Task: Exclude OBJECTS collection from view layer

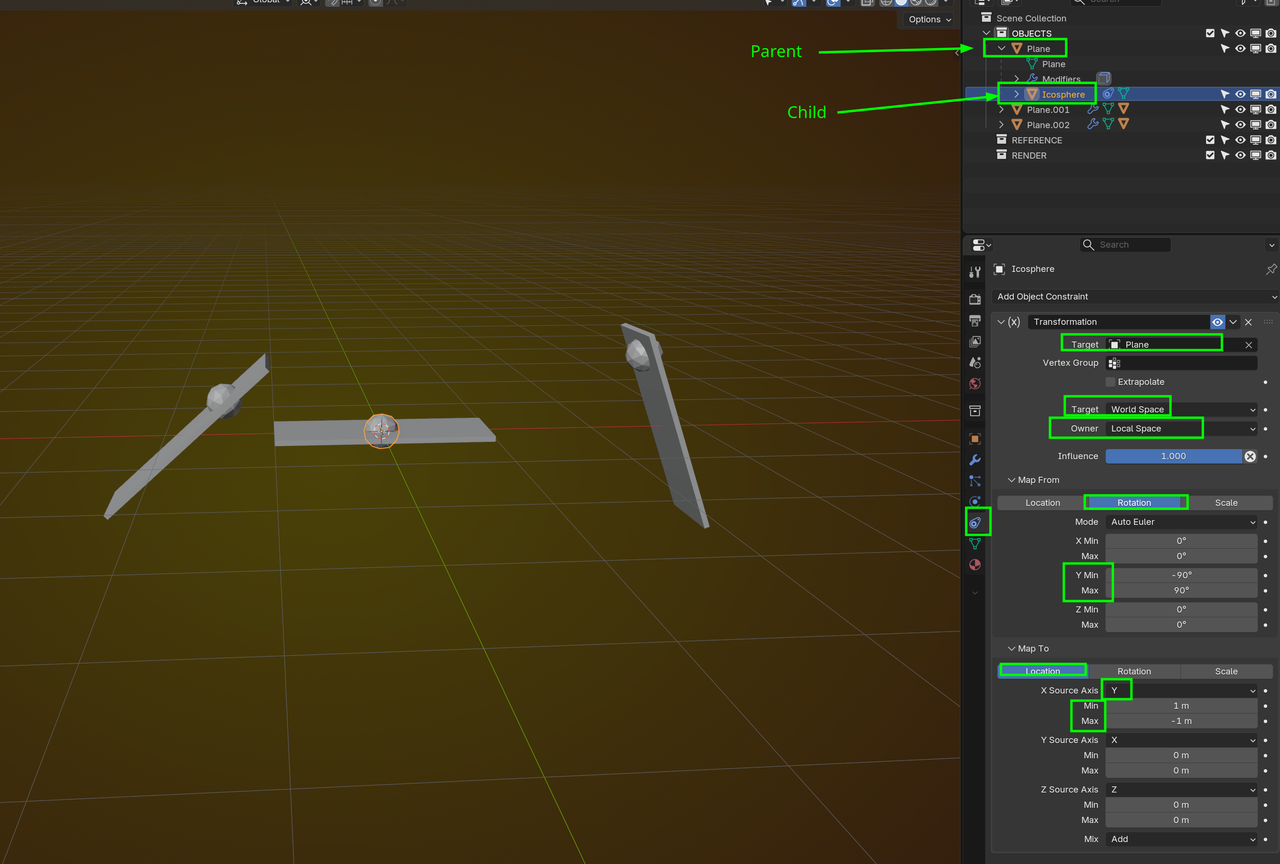Action: [x=1210, y=33]
